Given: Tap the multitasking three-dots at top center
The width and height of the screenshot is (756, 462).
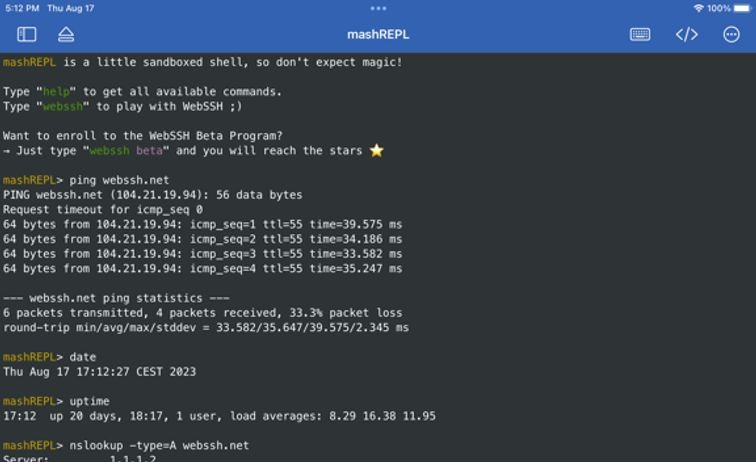Looking at the screenshot, I should pos(378,8).
